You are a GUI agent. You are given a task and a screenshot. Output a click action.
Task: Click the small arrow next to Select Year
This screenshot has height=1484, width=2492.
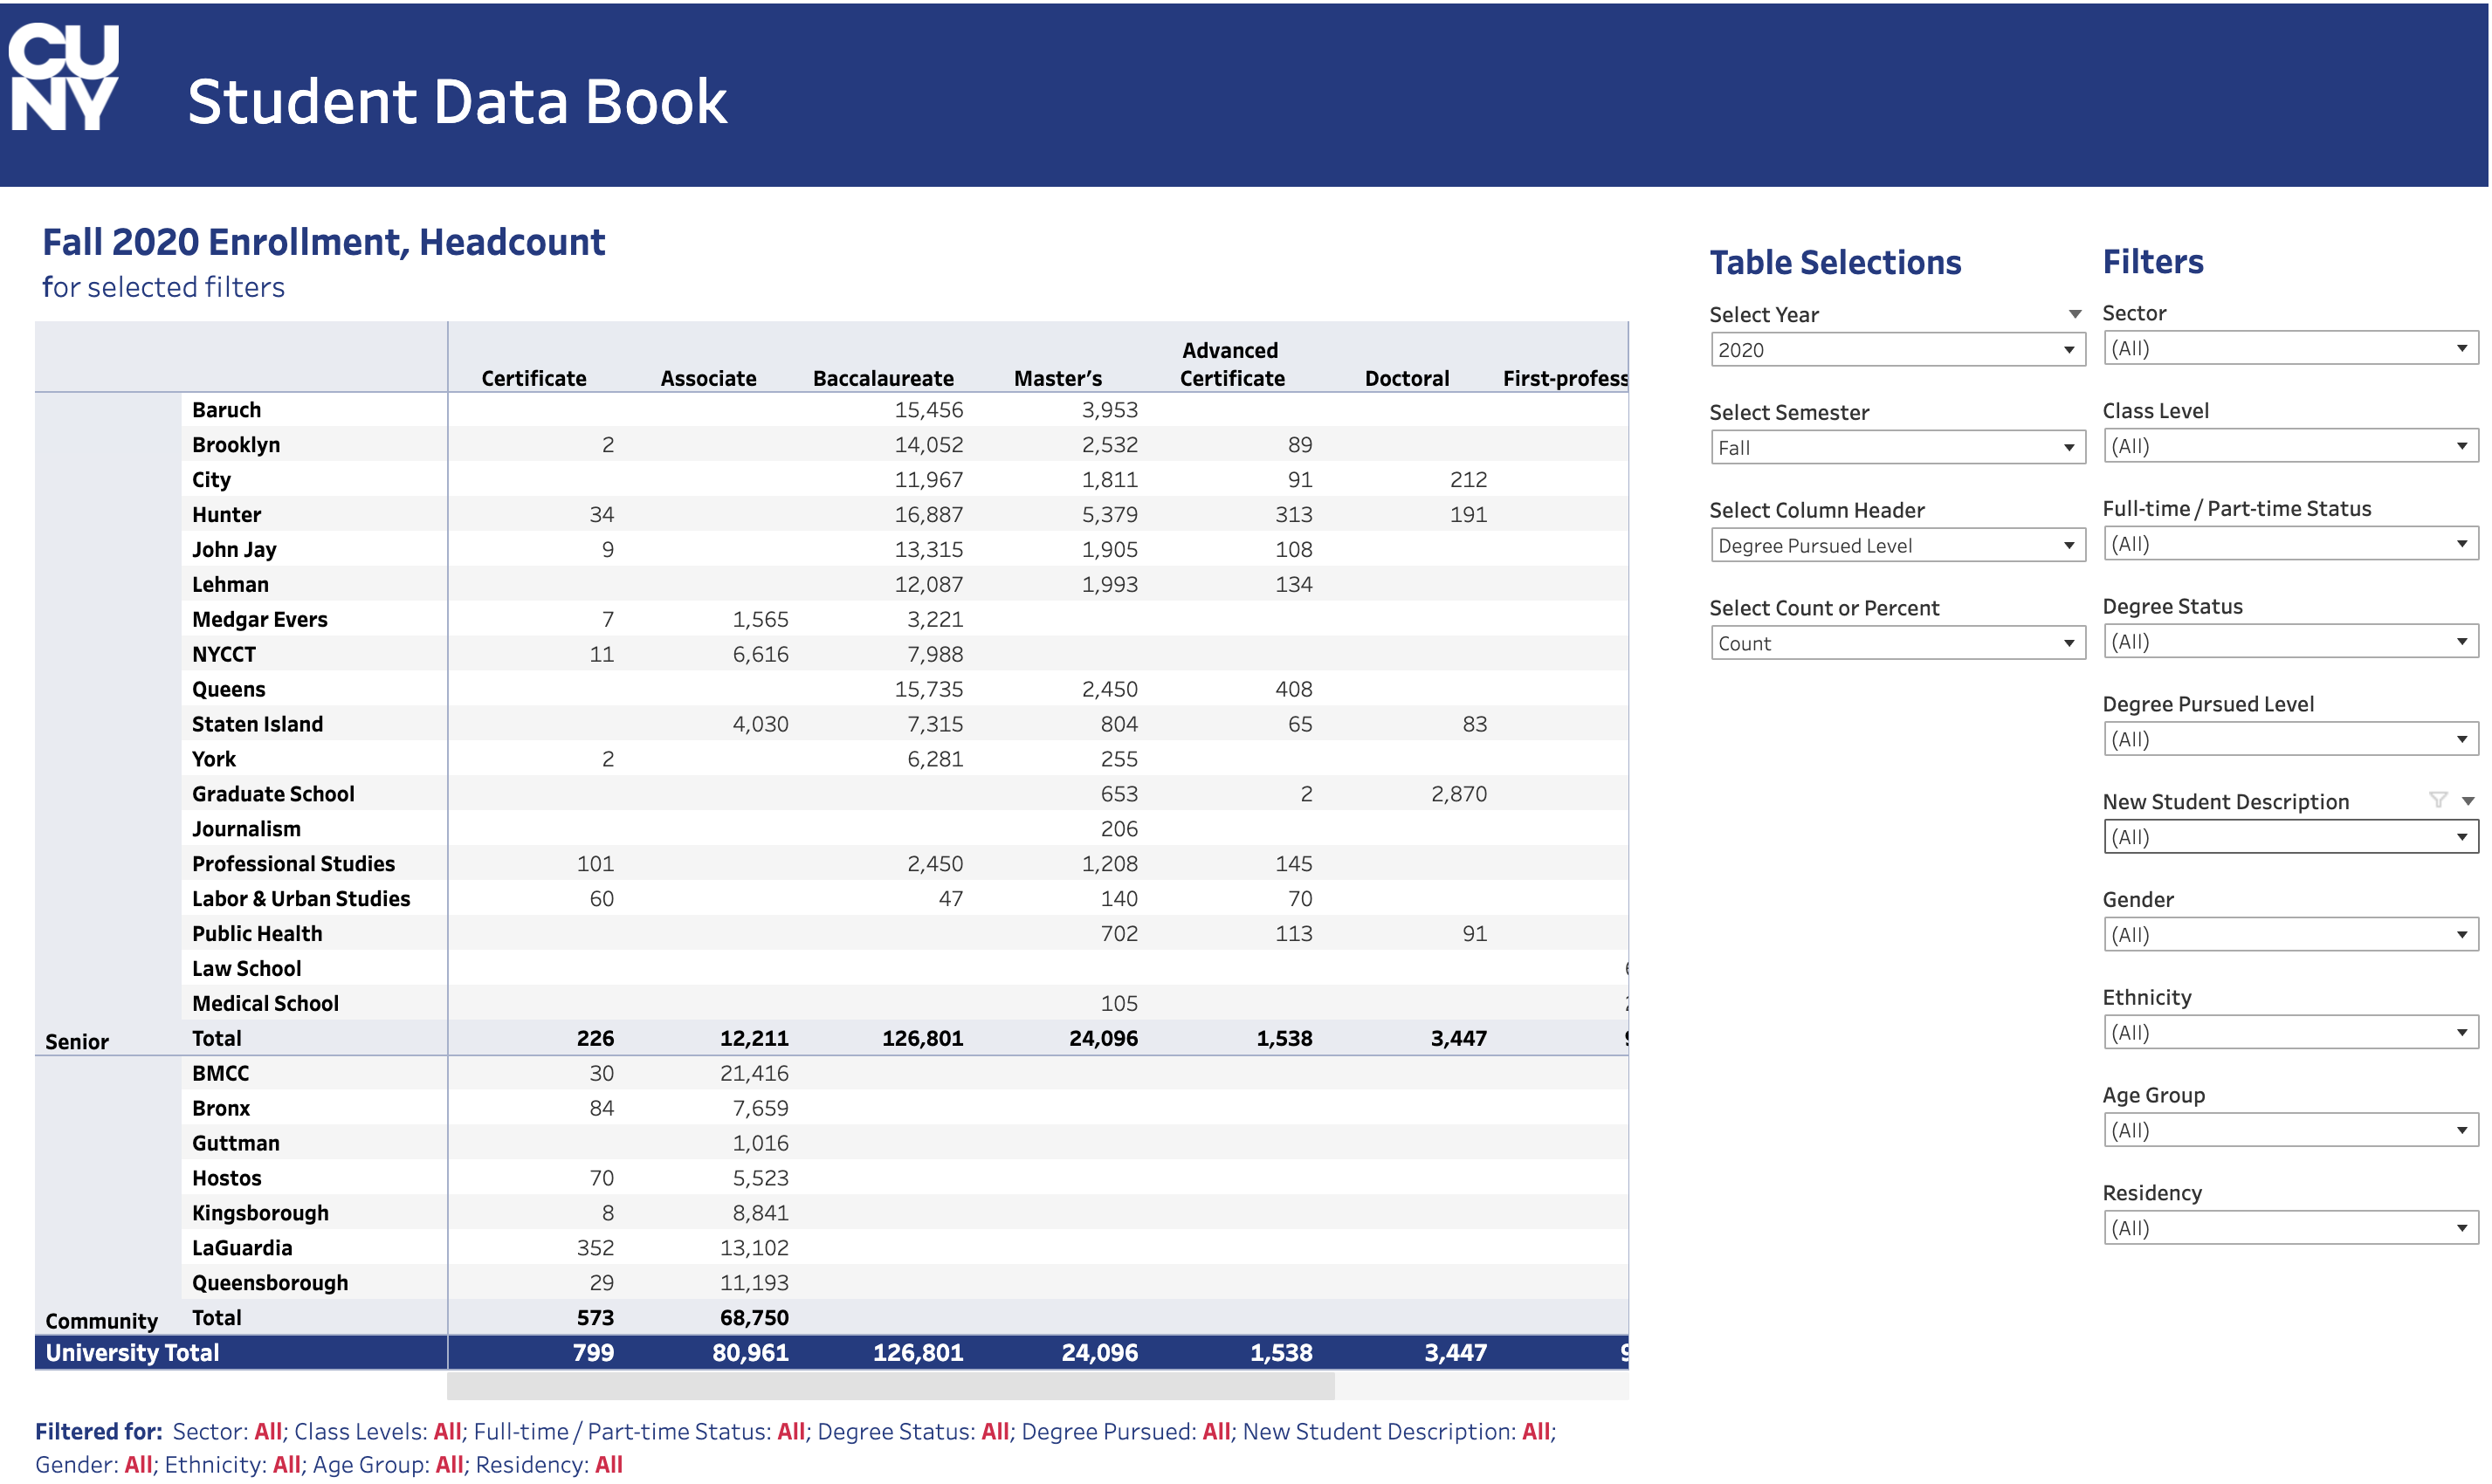pos(2075,314)
